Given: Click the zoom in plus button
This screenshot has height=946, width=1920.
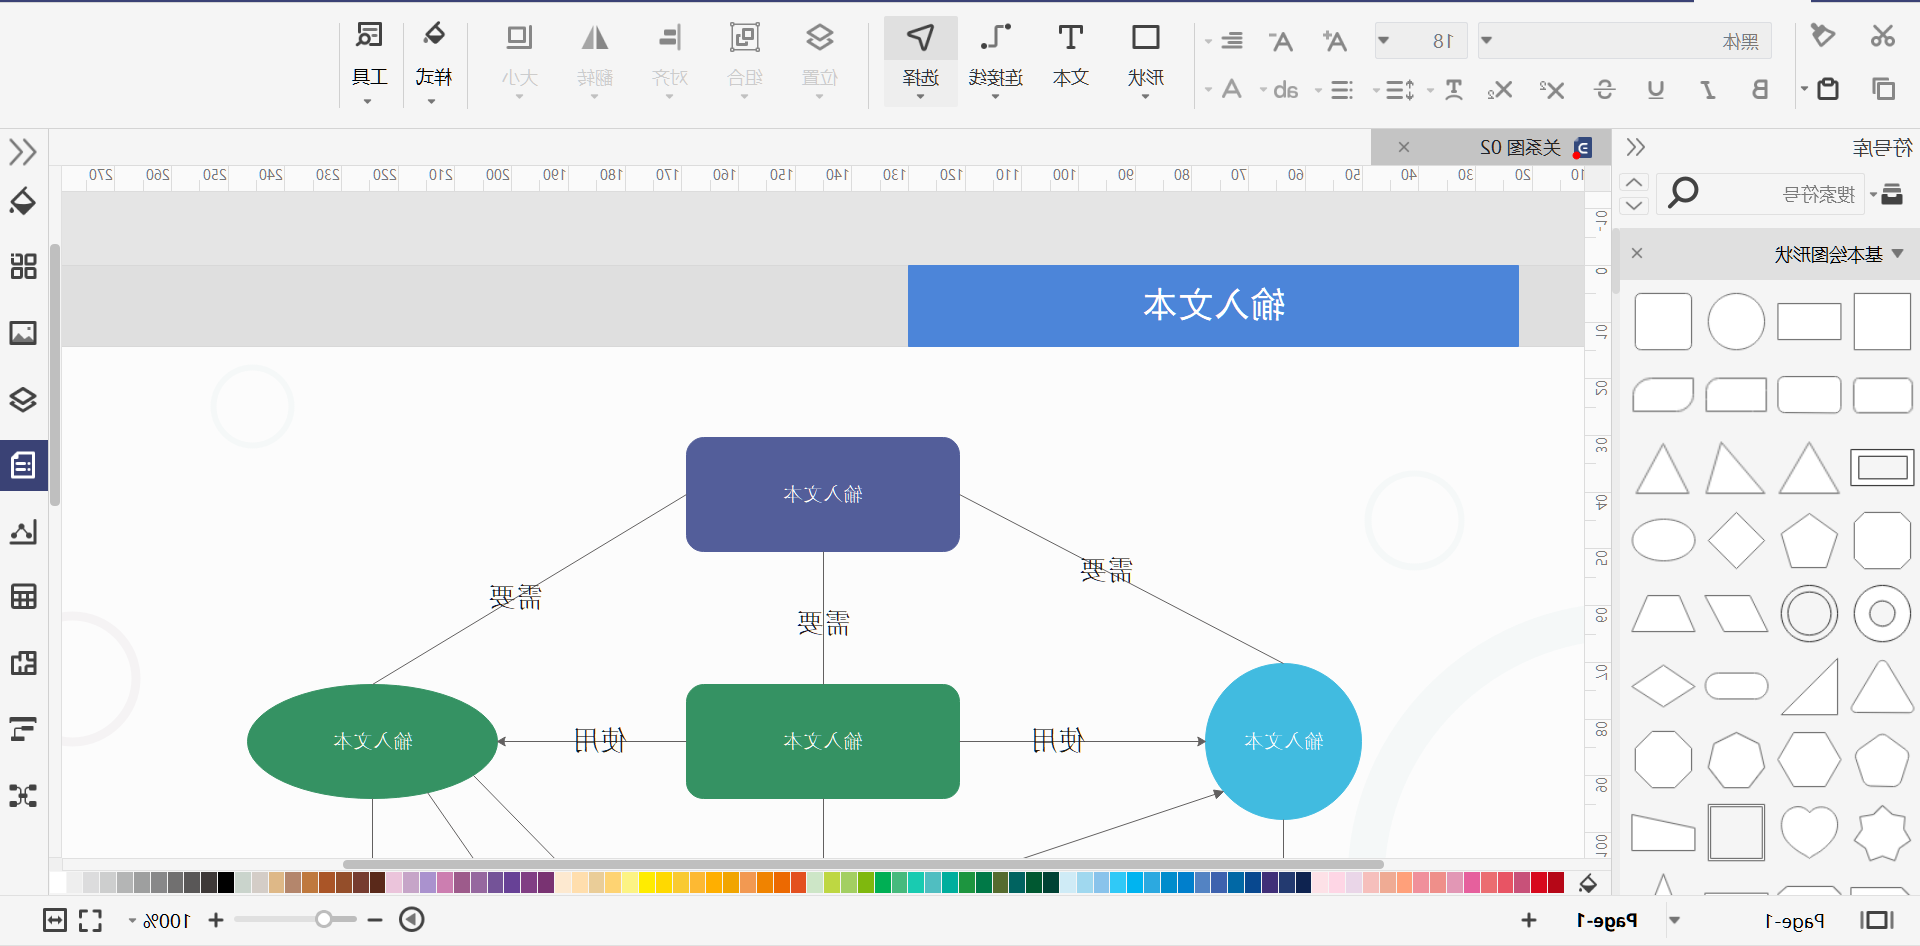Looking at the screenshot, I should pos(216,919).
